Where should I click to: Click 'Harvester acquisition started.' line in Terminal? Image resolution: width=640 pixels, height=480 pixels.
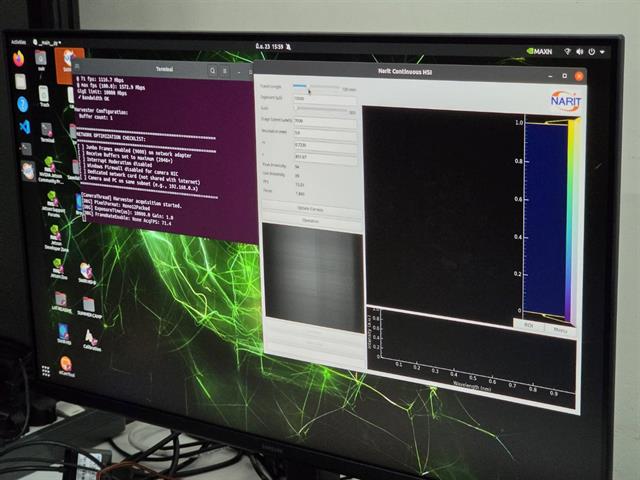(147, 201)
